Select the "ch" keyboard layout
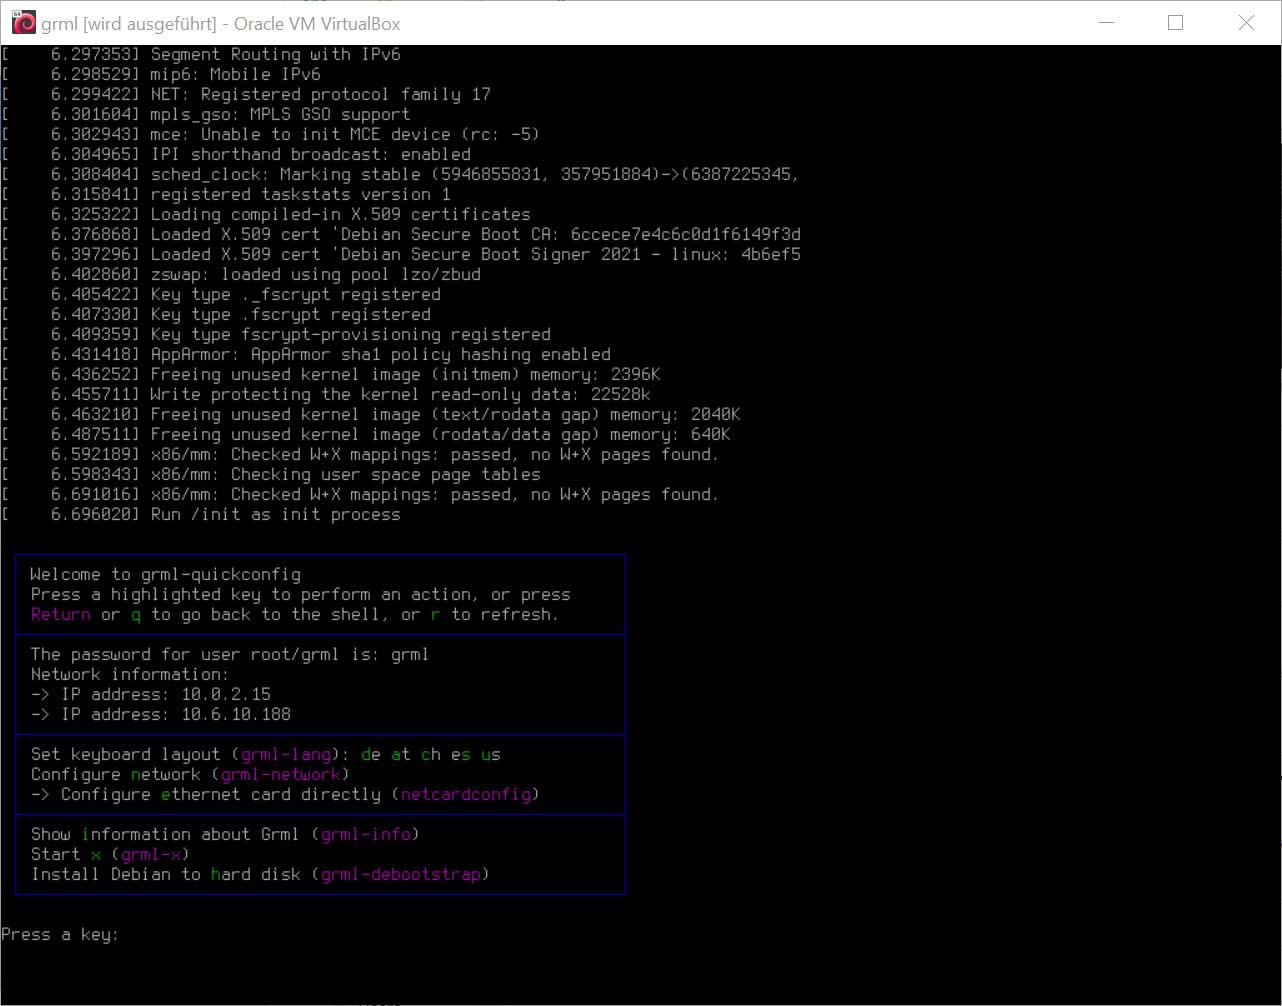1282x1006 pixels. pos(430,754)
